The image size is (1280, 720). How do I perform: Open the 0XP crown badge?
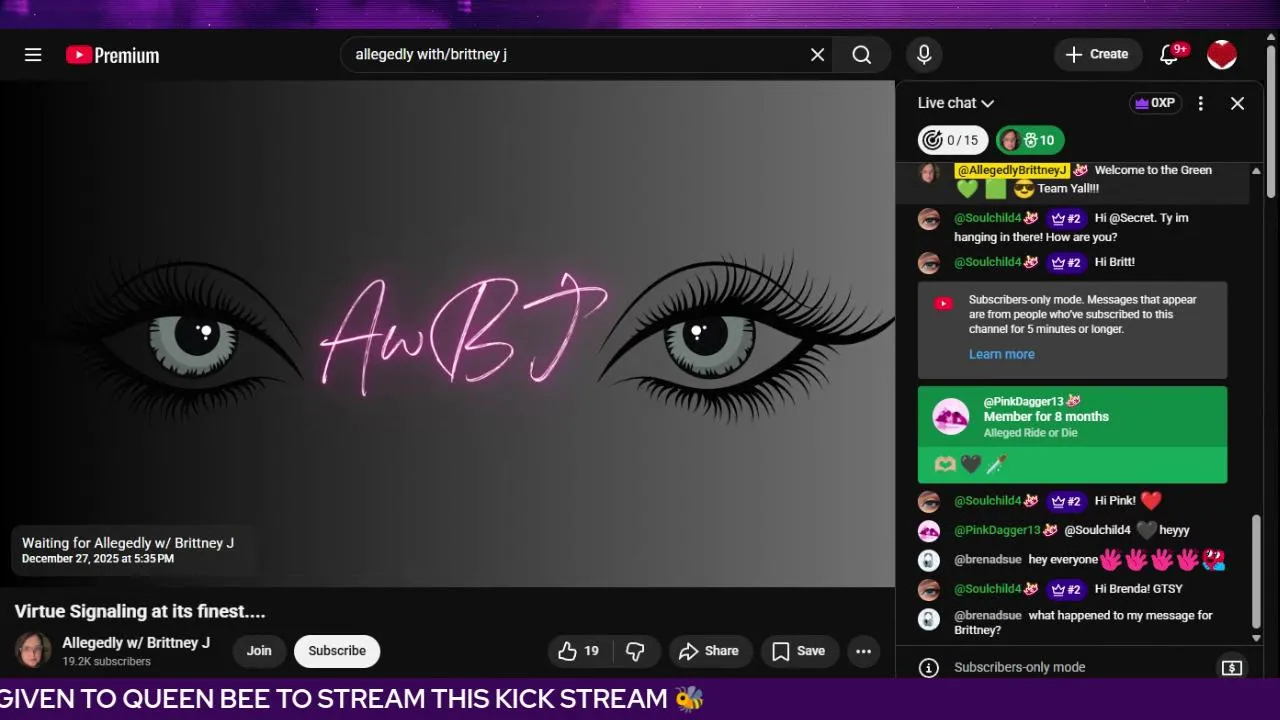[1156, 103]
